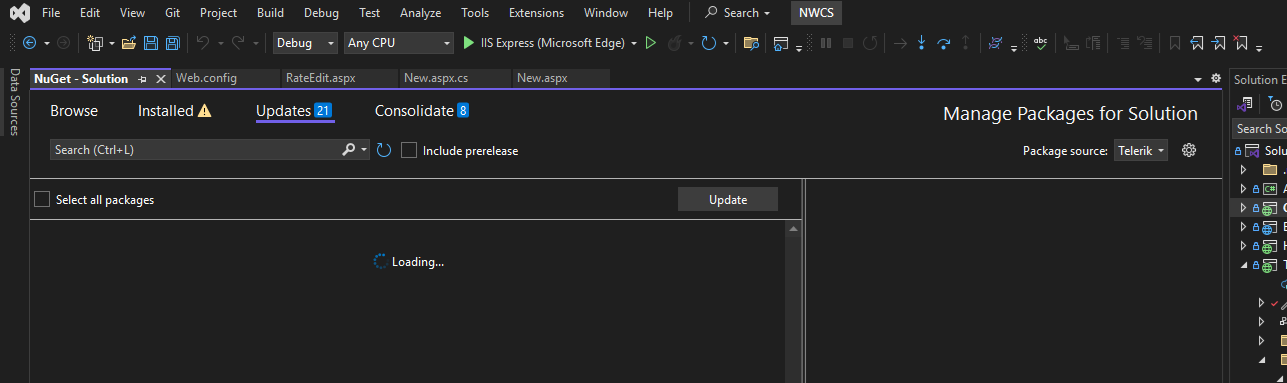Viewport: 1287px width, 383px height.
Task: Toggle pin on NuGet - Solution tab
Action: [142, 79]
